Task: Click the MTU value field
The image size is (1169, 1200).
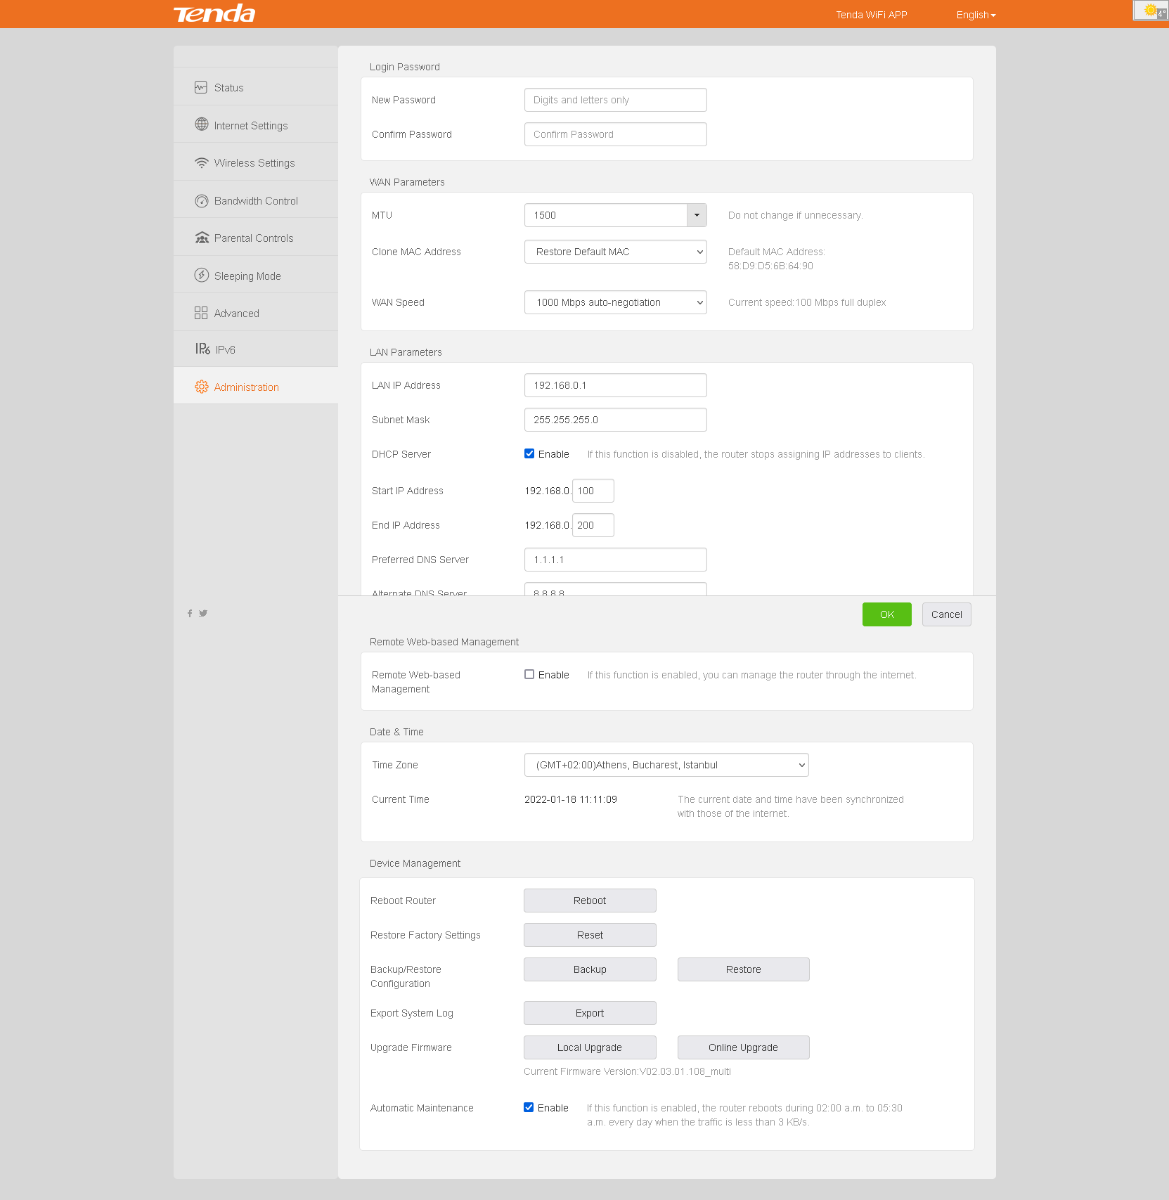Action: coord(605,215)
